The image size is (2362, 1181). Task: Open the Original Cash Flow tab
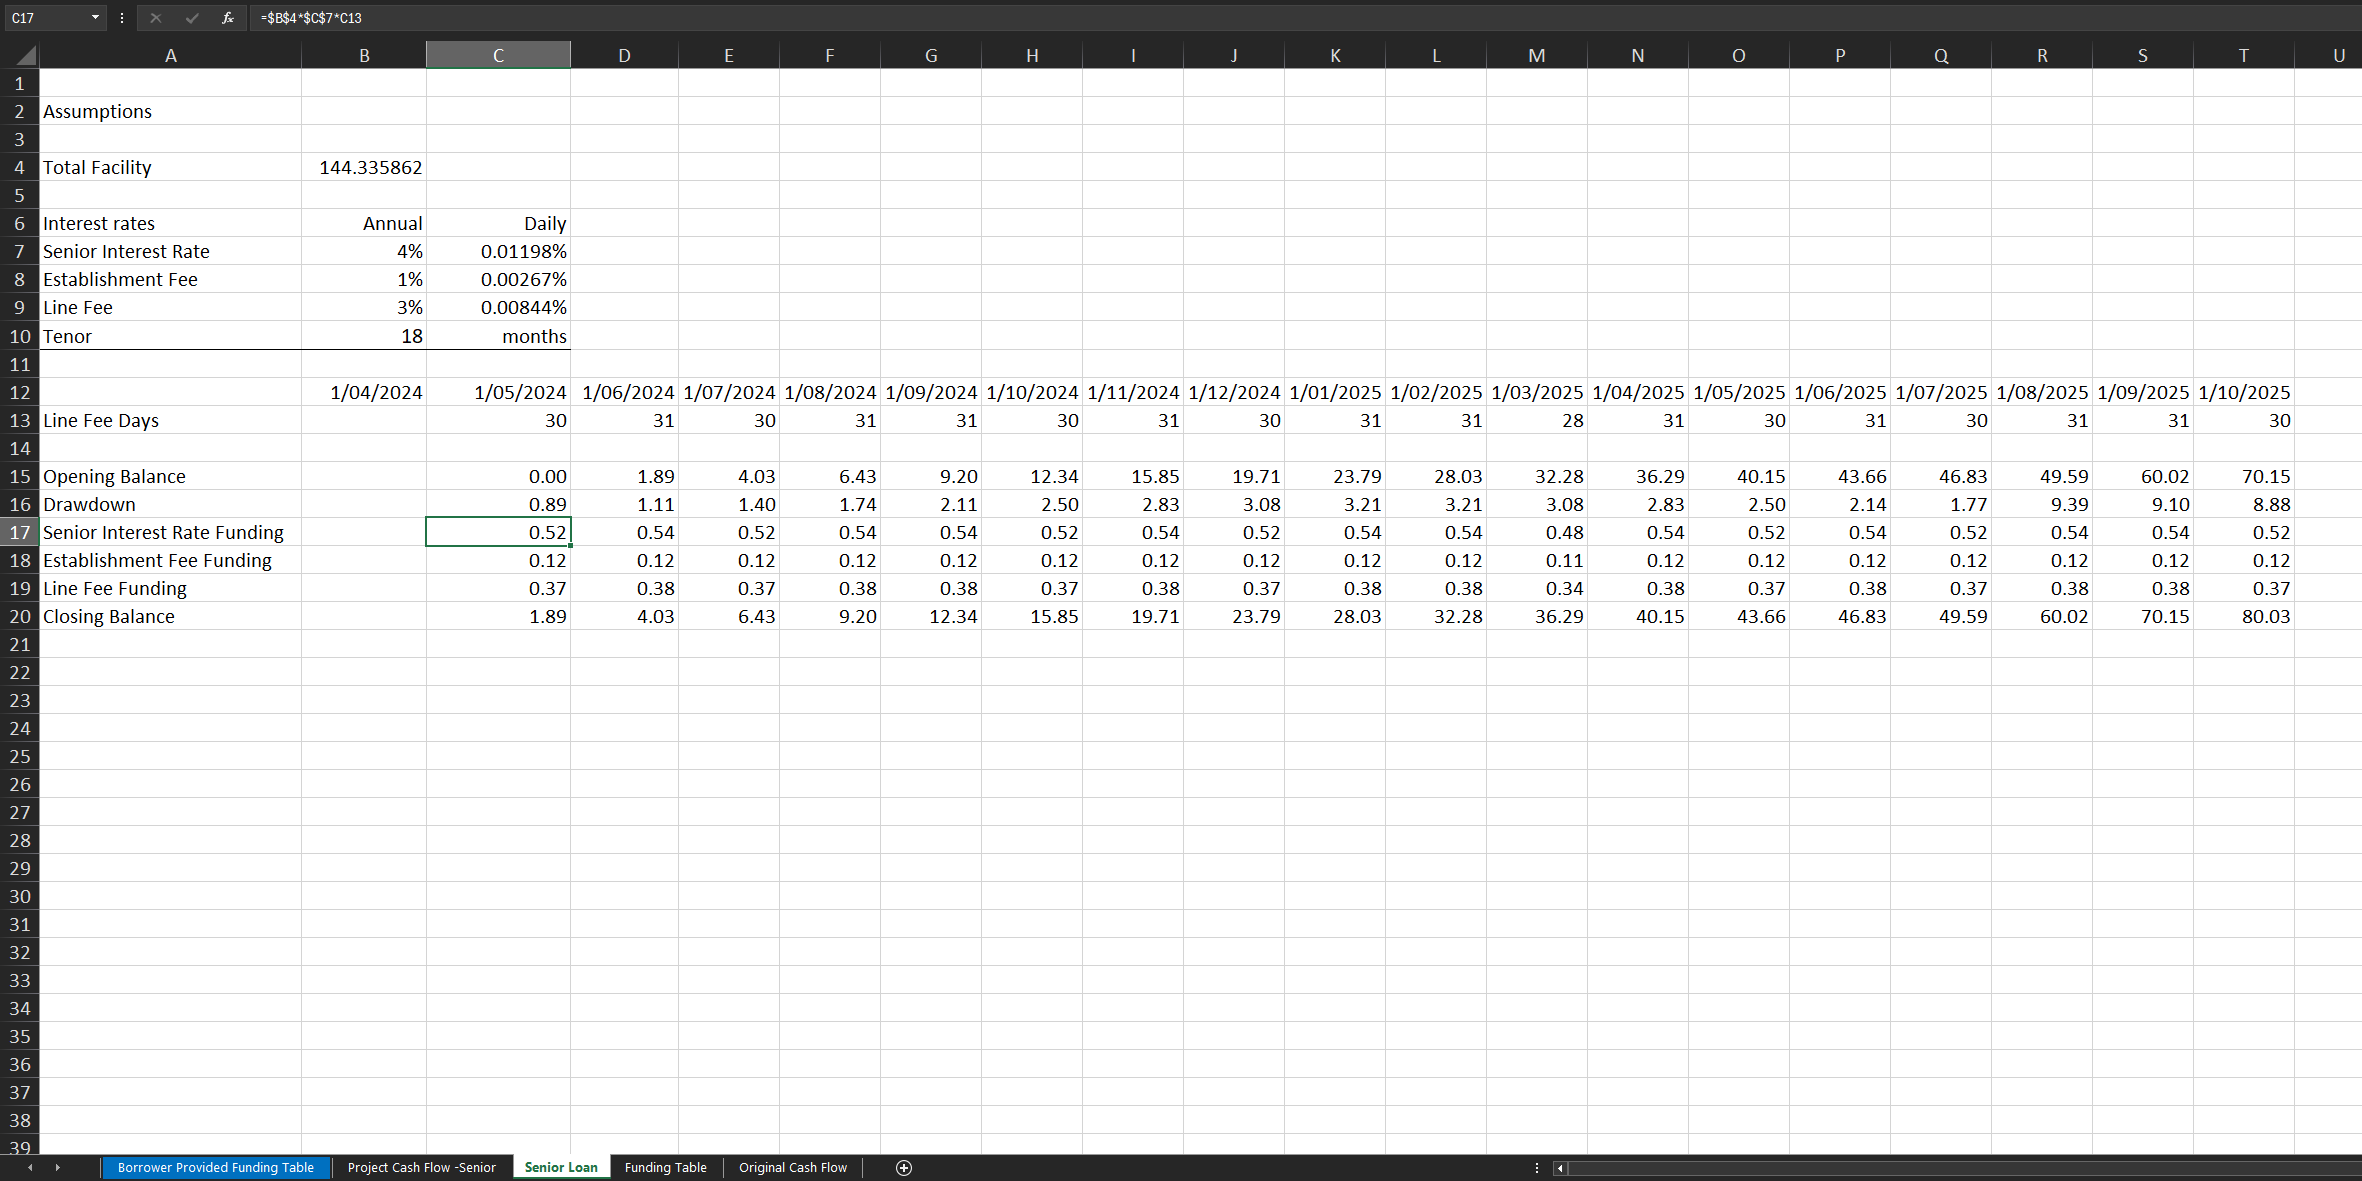[792, 1168]
